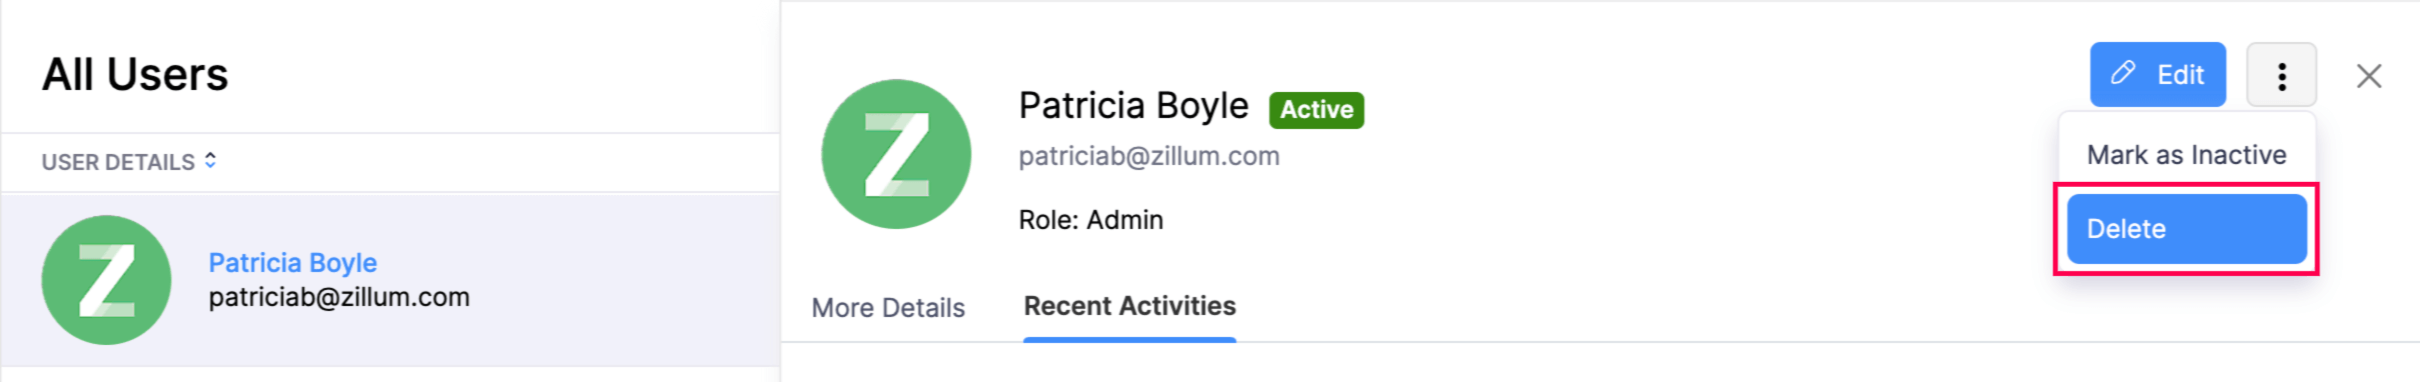Click the All Users heading

(x=135, y=75)
